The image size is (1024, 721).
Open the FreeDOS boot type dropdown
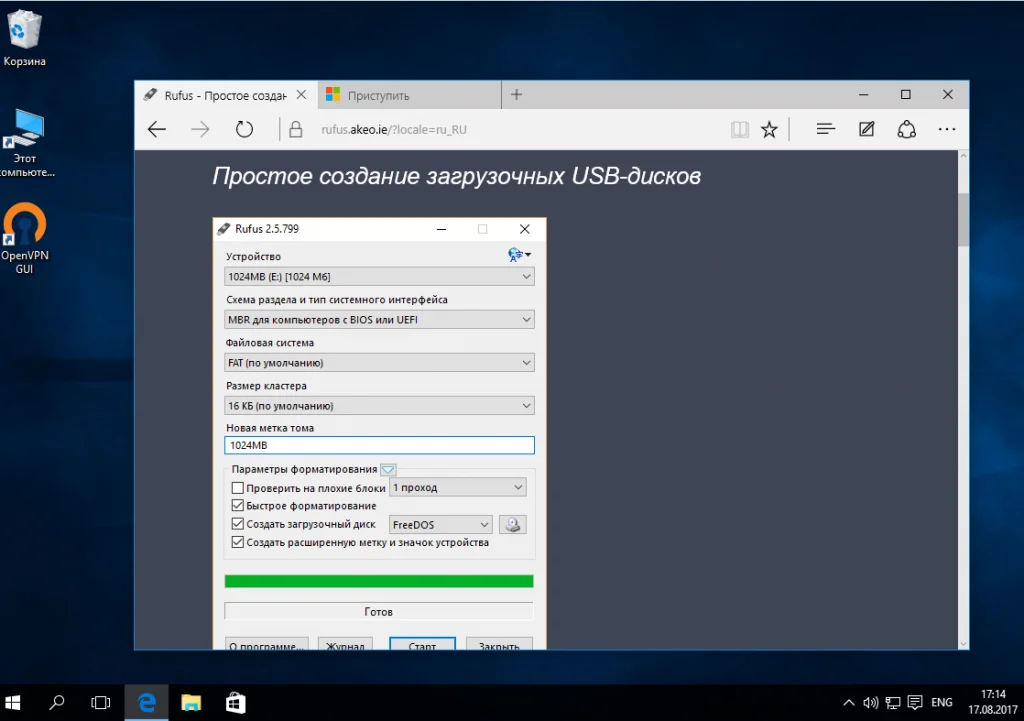(x=440, y=524)
